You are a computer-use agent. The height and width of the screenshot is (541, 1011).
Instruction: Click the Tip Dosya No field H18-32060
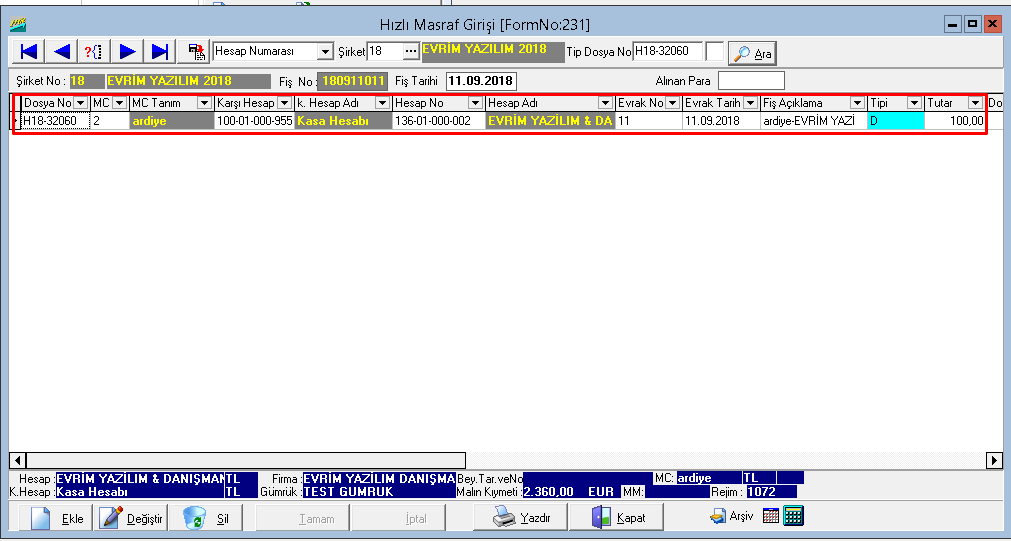click(667, 52)
